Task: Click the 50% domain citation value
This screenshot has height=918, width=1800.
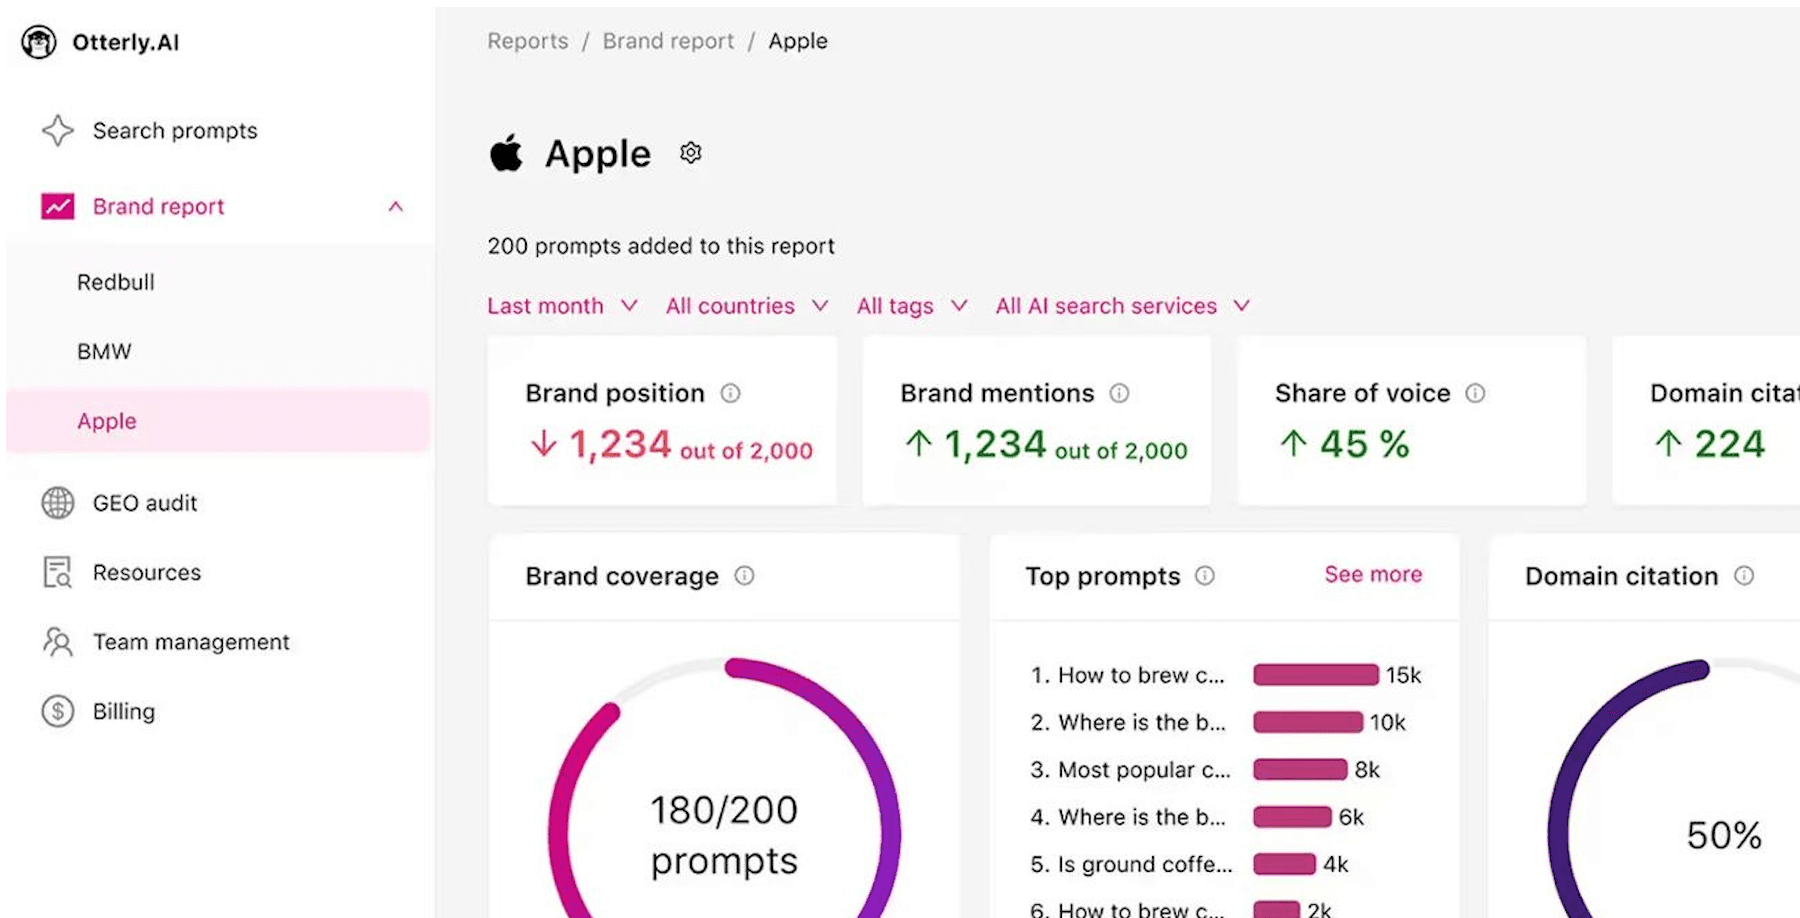Action: click(1724, 835)
